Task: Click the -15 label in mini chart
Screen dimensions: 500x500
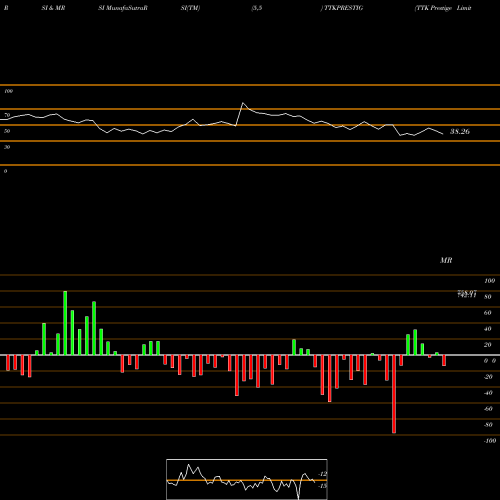Action: [322, 486]
